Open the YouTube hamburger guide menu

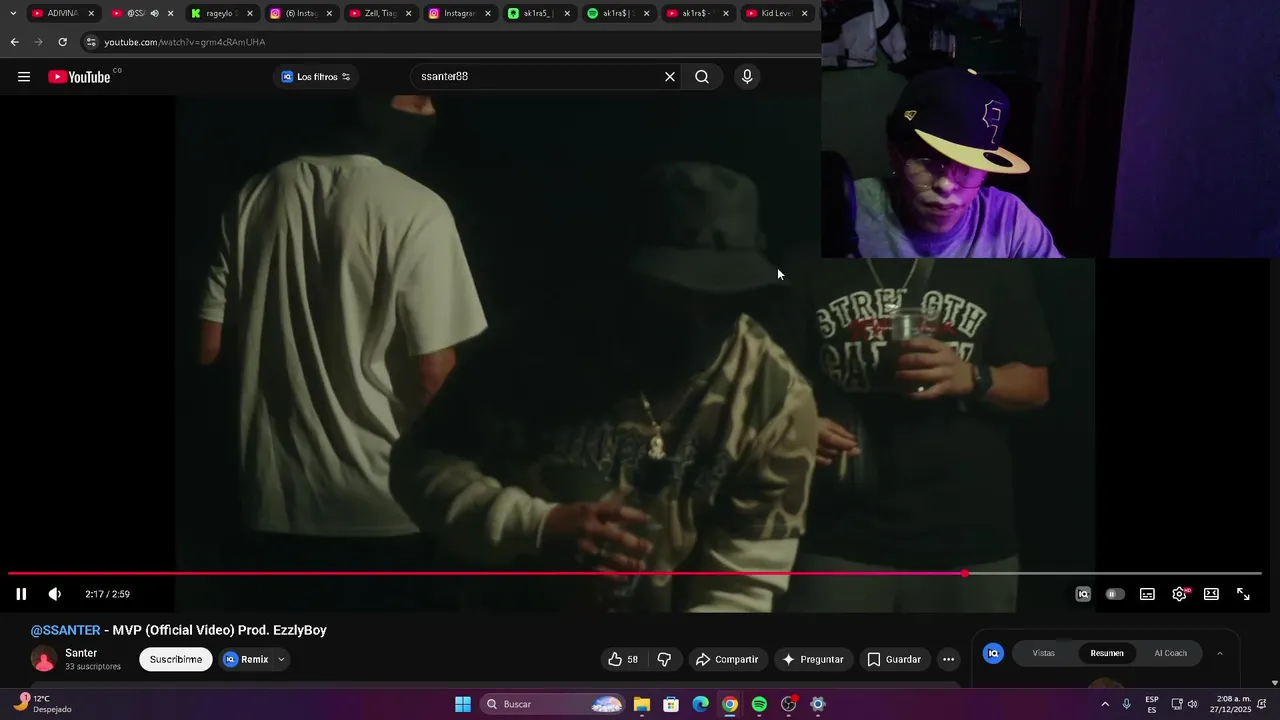pos(24,77)
